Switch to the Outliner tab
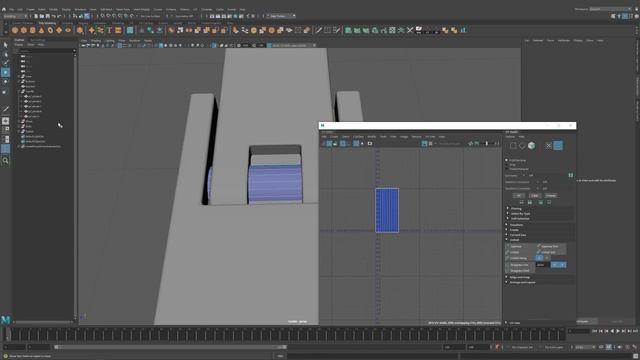The image size is (640, 360). [19, 40]
